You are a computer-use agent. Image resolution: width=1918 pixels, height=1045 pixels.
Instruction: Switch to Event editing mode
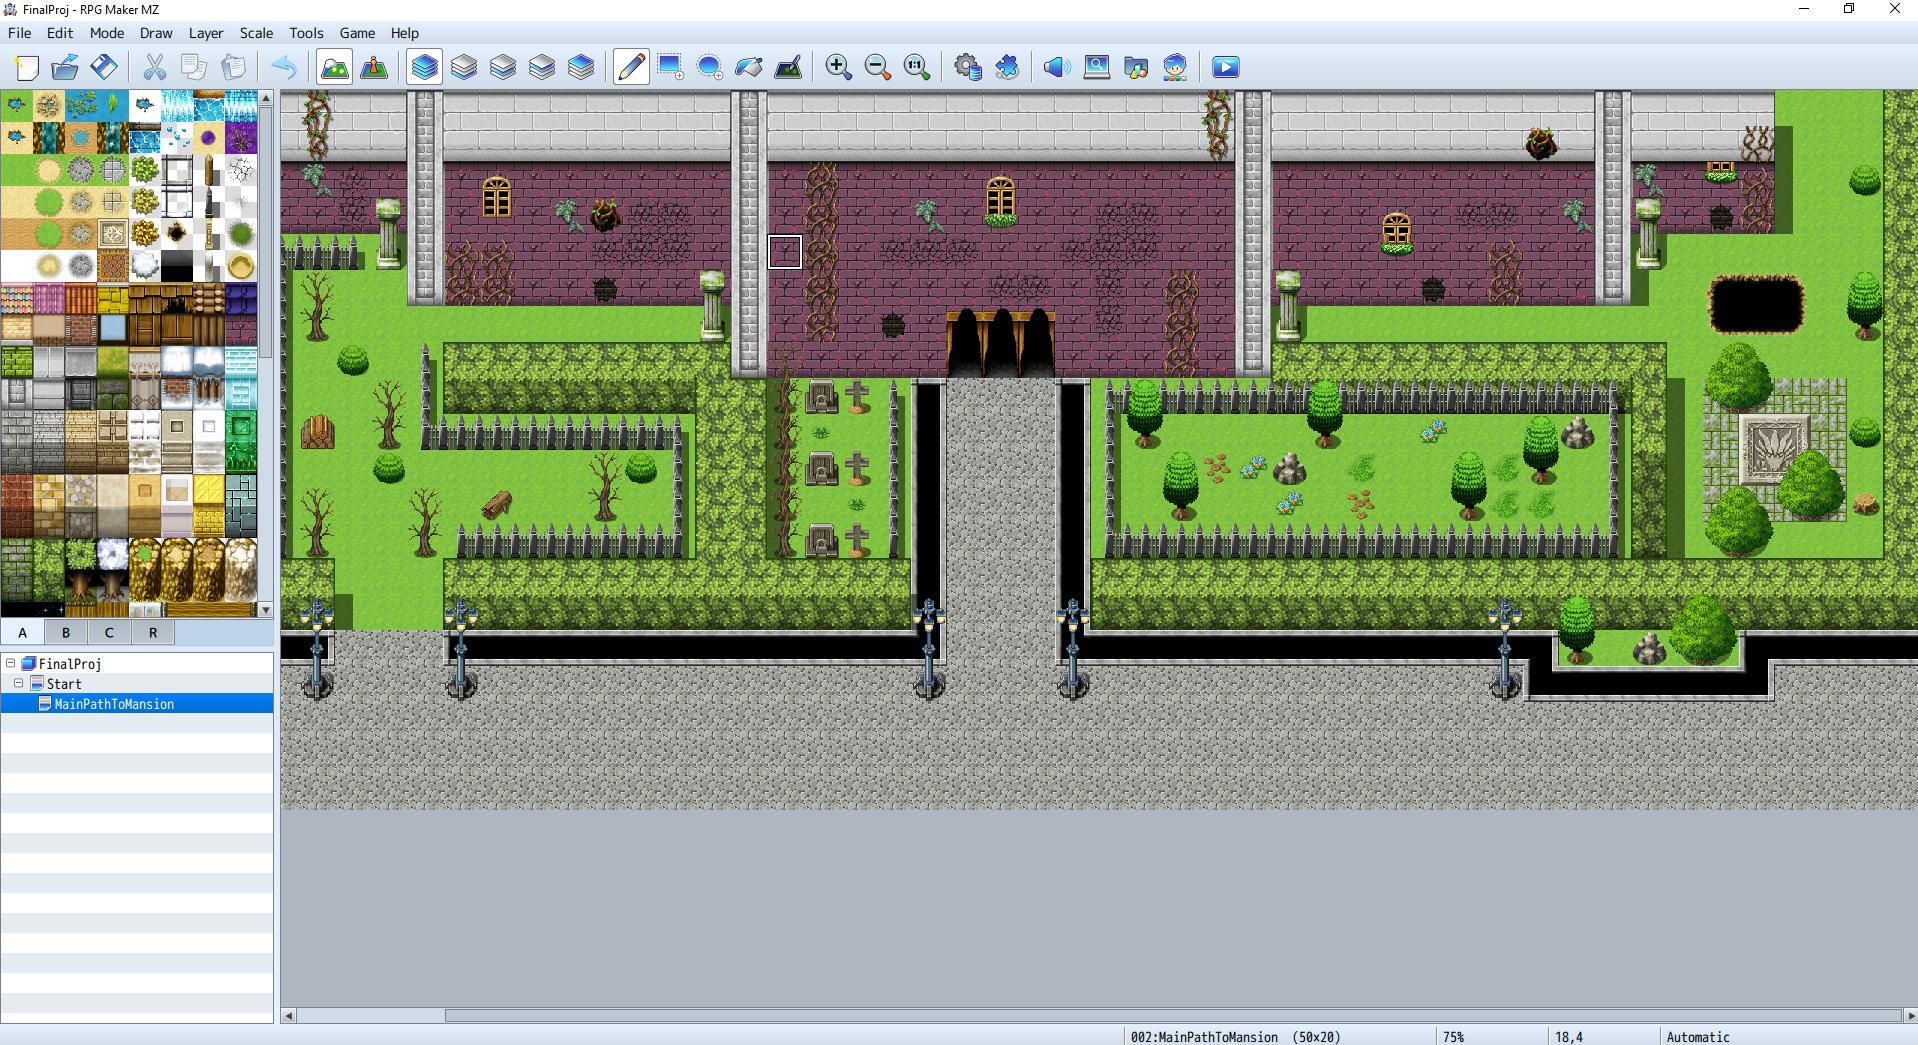pyautogui.click(x=374, y=67)
